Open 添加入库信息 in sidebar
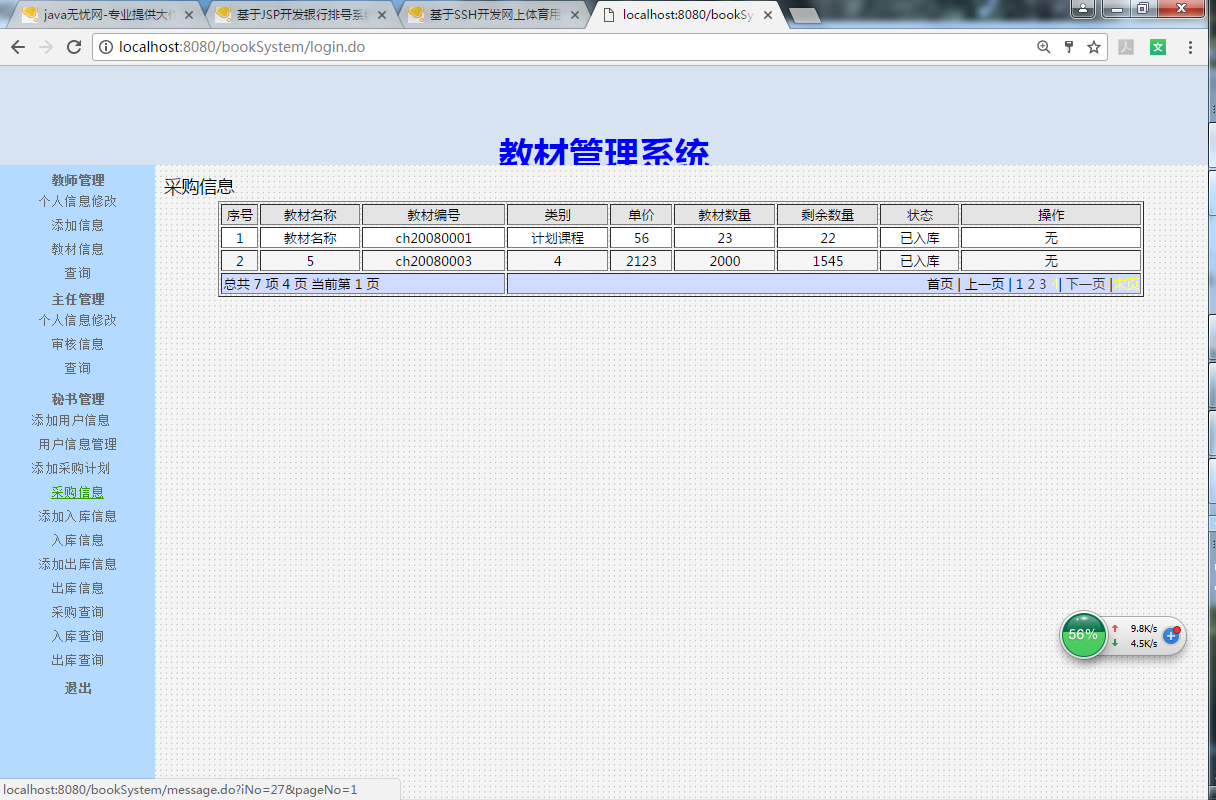The height and width of the screenshot is (800, 1216). (78, 516)
